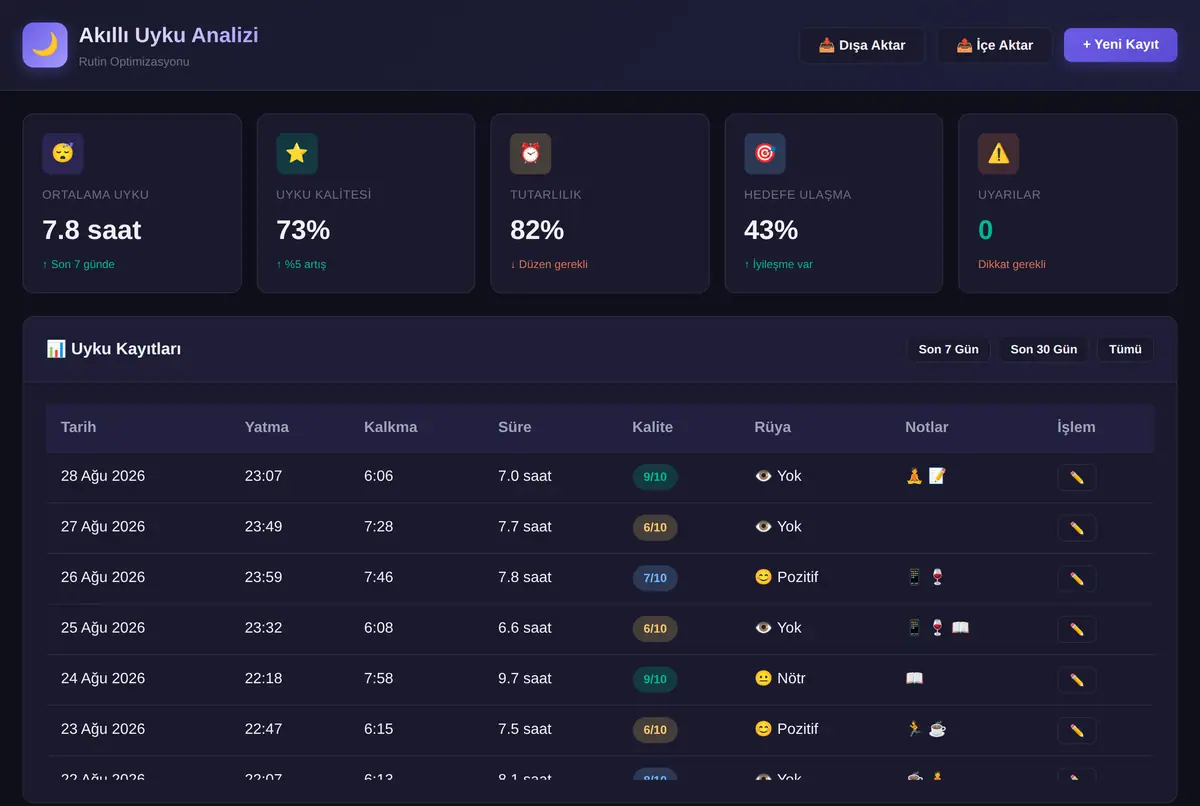This screenshot has height=806, width=1200.
Task: Show all records with Tümü
Action: pos(1125,349)
